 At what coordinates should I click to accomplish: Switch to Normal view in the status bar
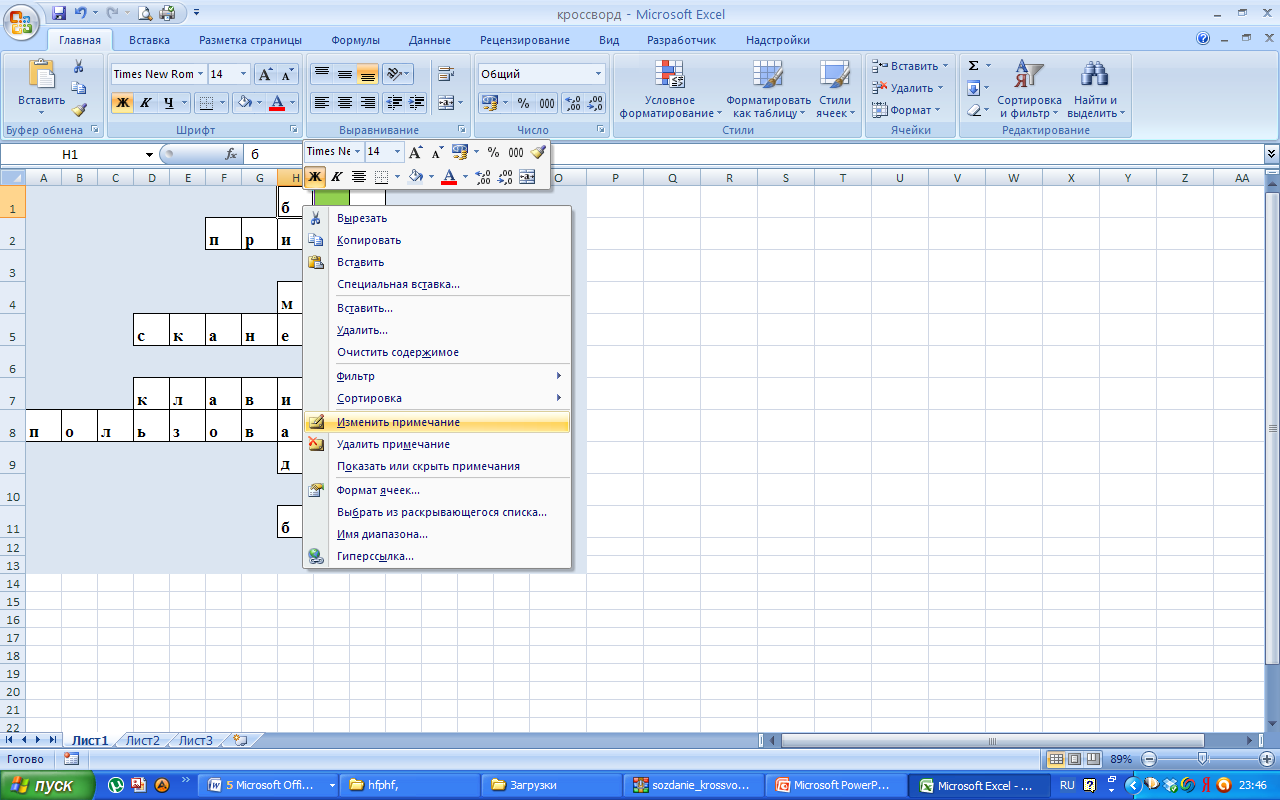coord(1056,759)
